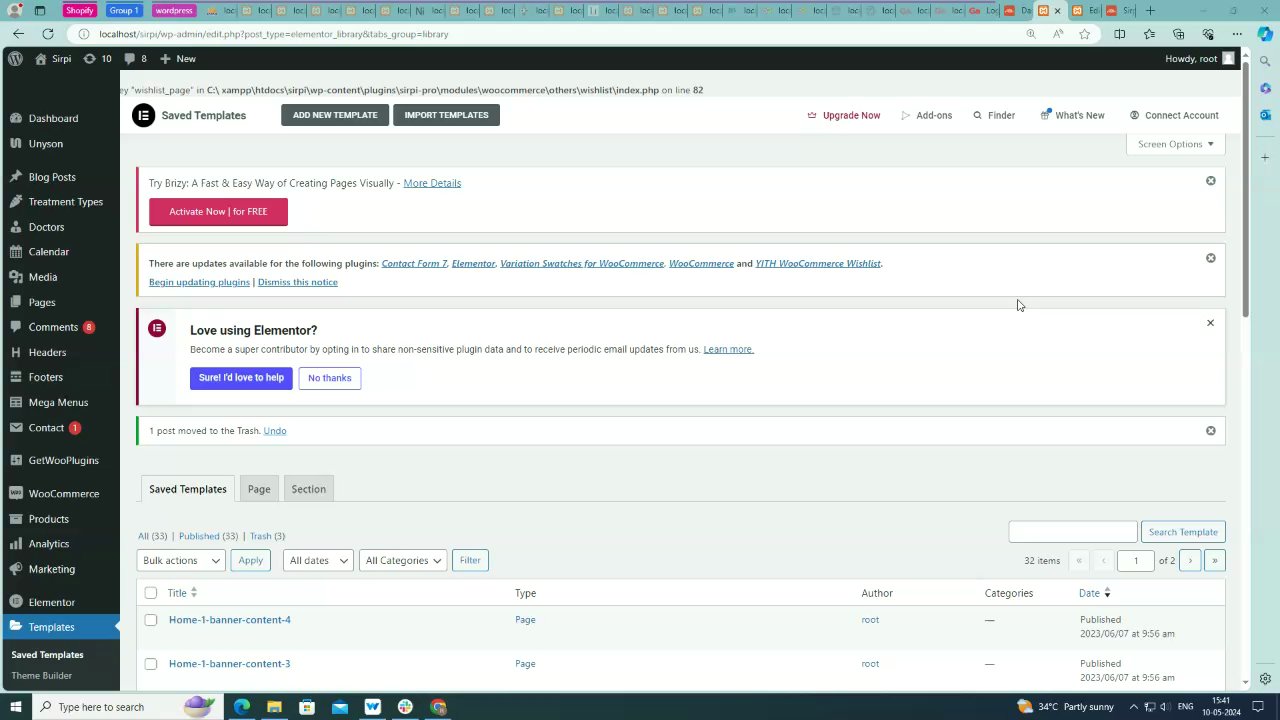Viewport: 1280px width, 720px height.
Task: Go to next page of templates
Action: pyautogui.click(x=1190, y=561)
